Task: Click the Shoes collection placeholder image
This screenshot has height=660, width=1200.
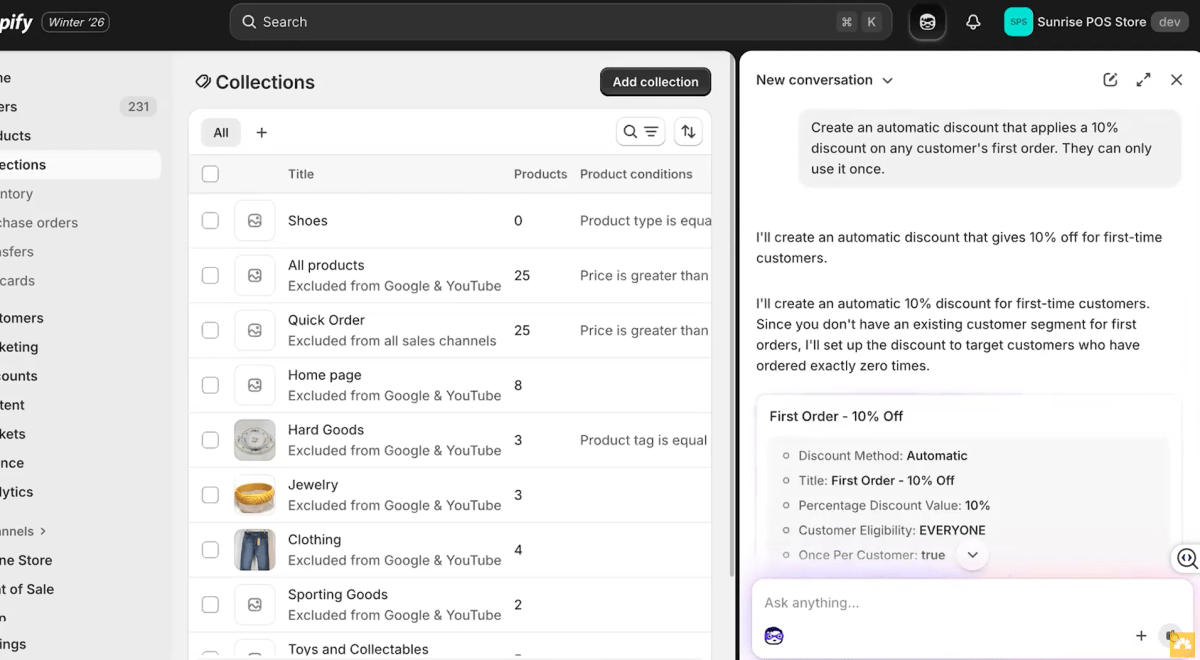Action: point(255,221)
